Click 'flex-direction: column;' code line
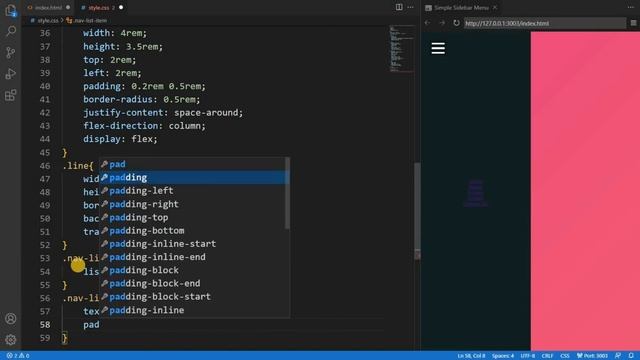The height and width of the screenshot is (360, 640). 144,126
